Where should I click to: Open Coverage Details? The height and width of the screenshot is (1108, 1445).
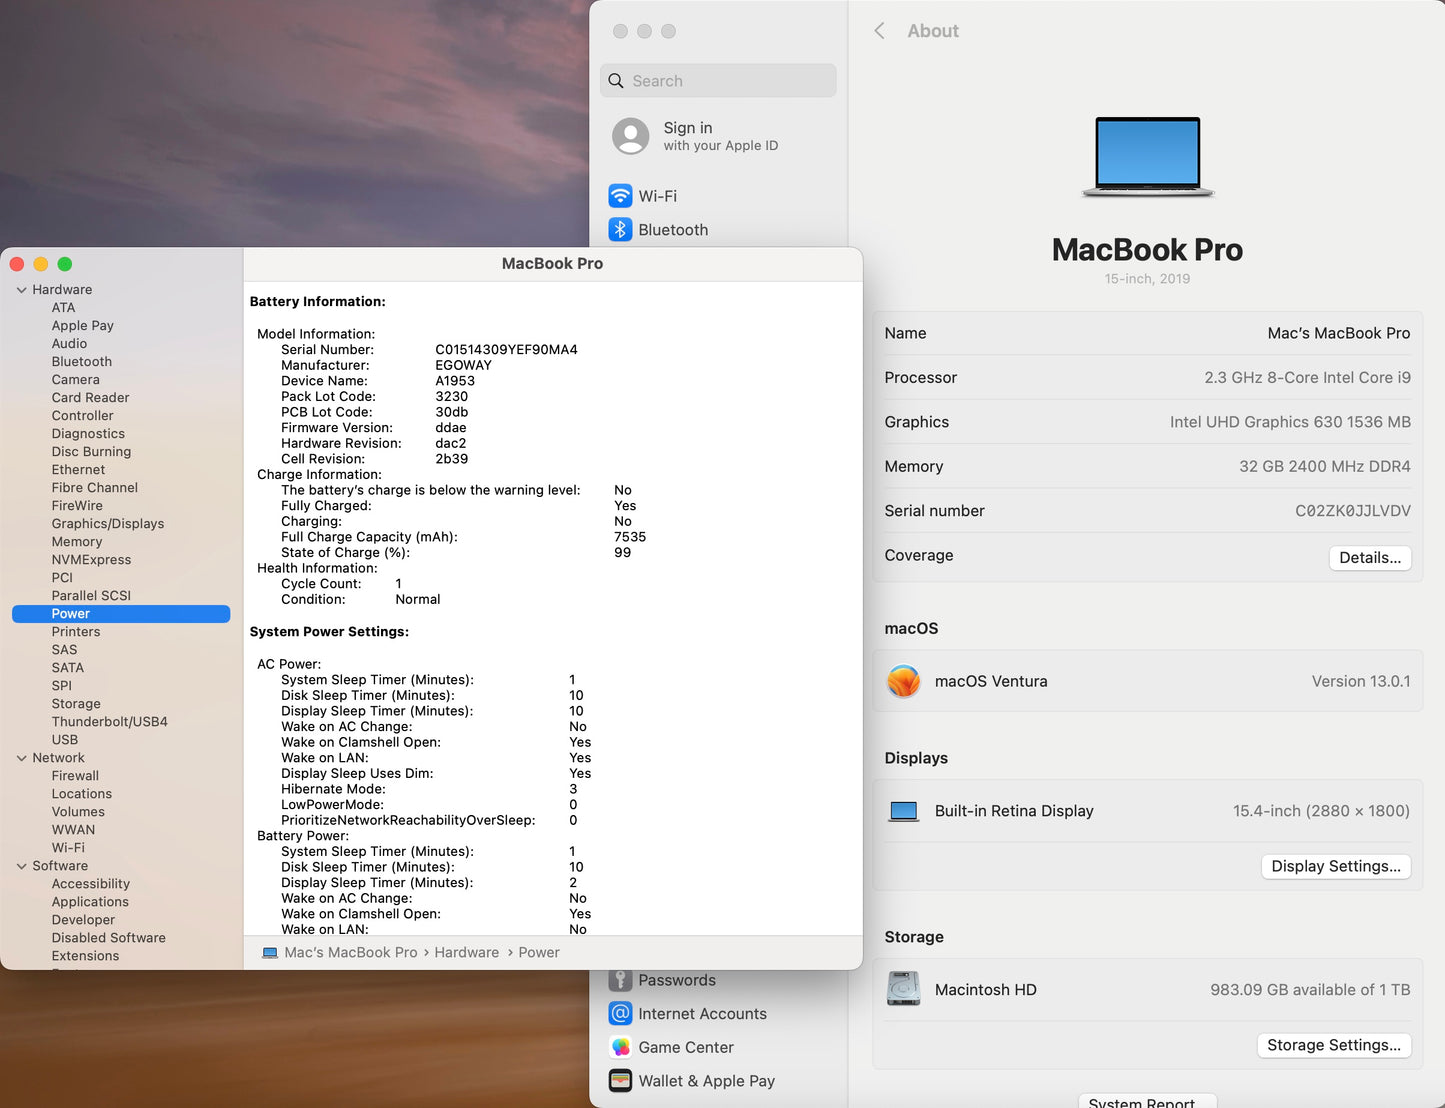[x=1369, y=557]
